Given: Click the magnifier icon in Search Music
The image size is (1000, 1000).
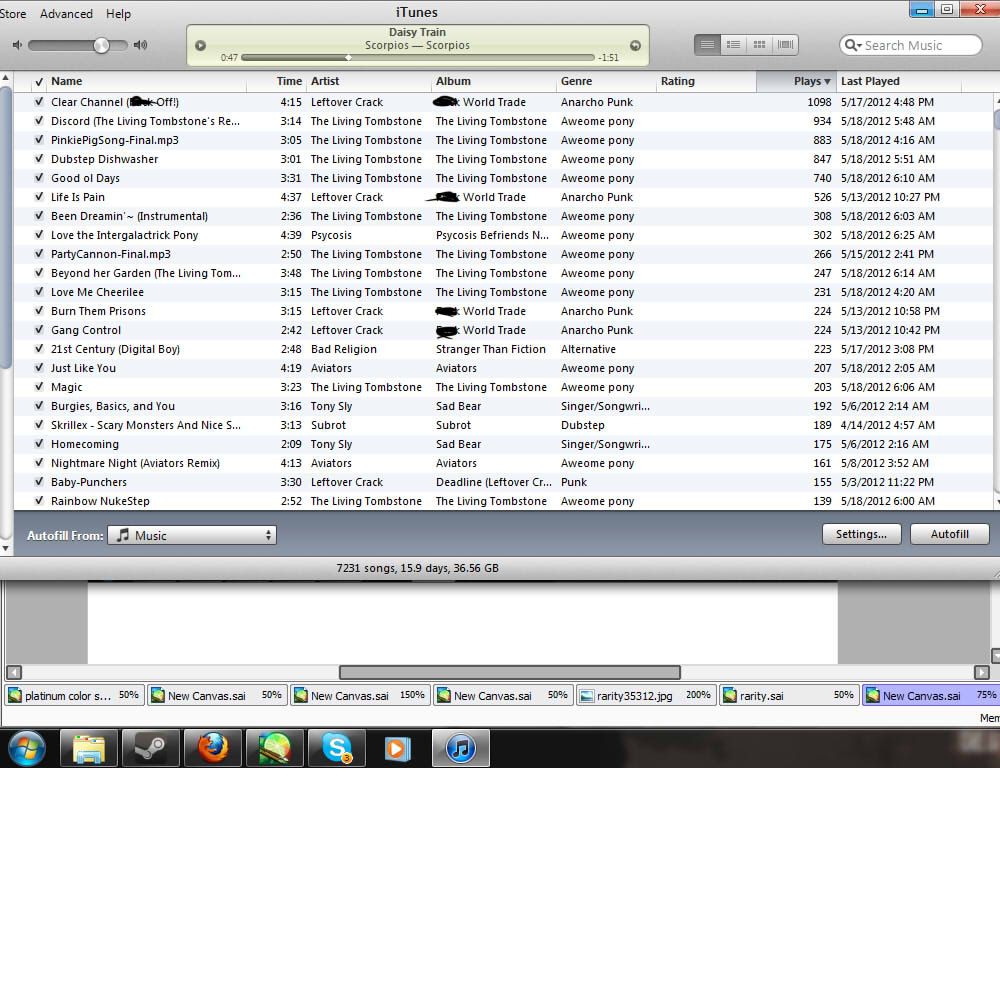Looking at the screenshot, I should (x=852, y=45).
